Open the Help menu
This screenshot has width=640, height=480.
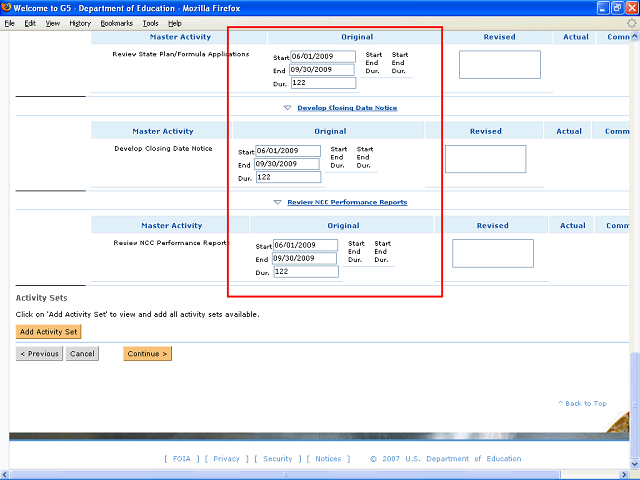175,23
